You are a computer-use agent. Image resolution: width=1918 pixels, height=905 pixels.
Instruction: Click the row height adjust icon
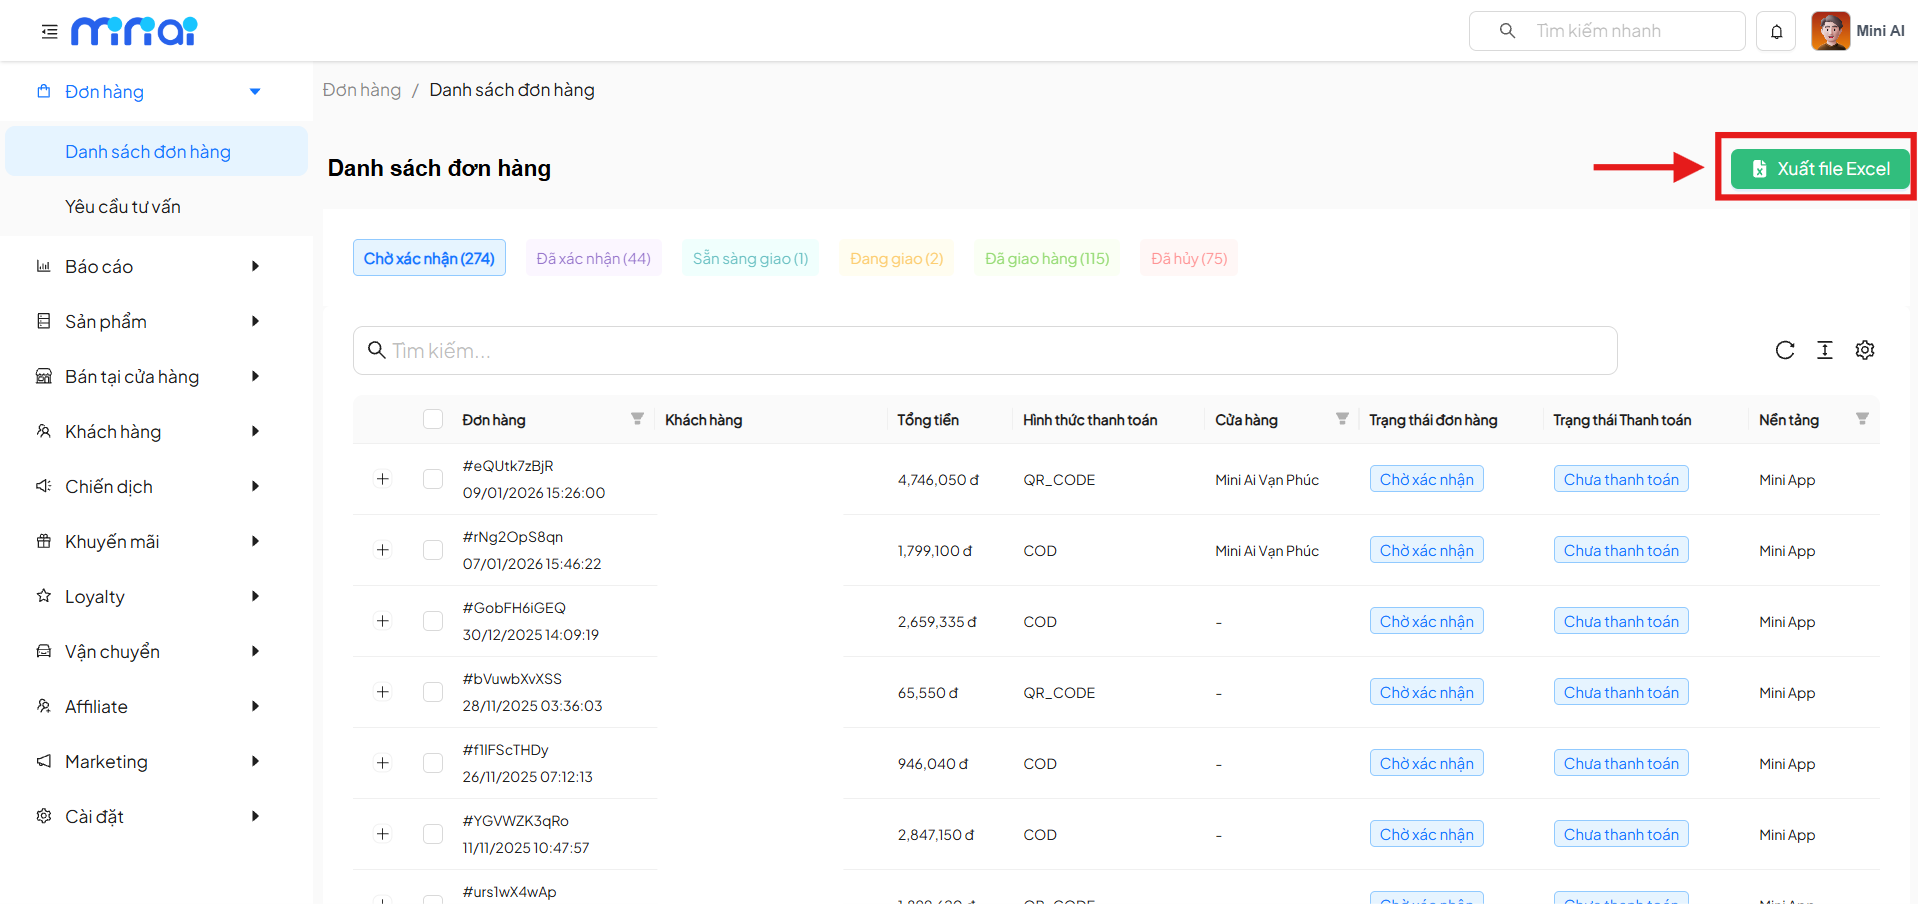[1824, 350]
